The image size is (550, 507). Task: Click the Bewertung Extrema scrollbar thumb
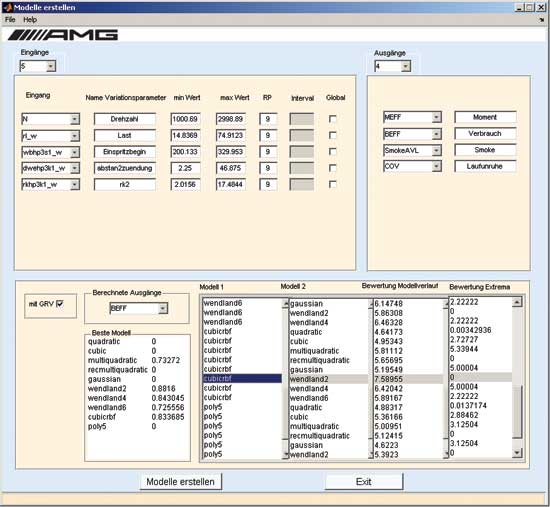click(517, 411)
